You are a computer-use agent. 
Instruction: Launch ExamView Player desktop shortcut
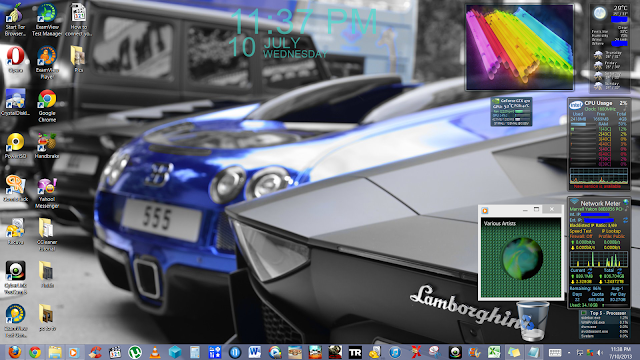(47, 62)
